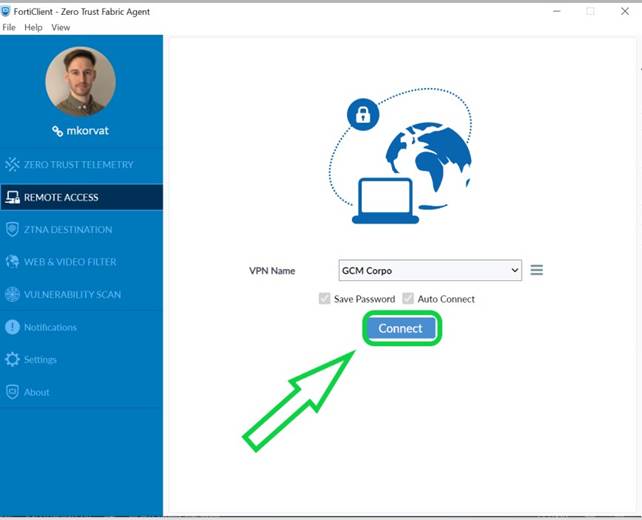Open the VPN hamburger menu icon
The image size is (642, 520).
pyautogui.click(x=537, y=270)
